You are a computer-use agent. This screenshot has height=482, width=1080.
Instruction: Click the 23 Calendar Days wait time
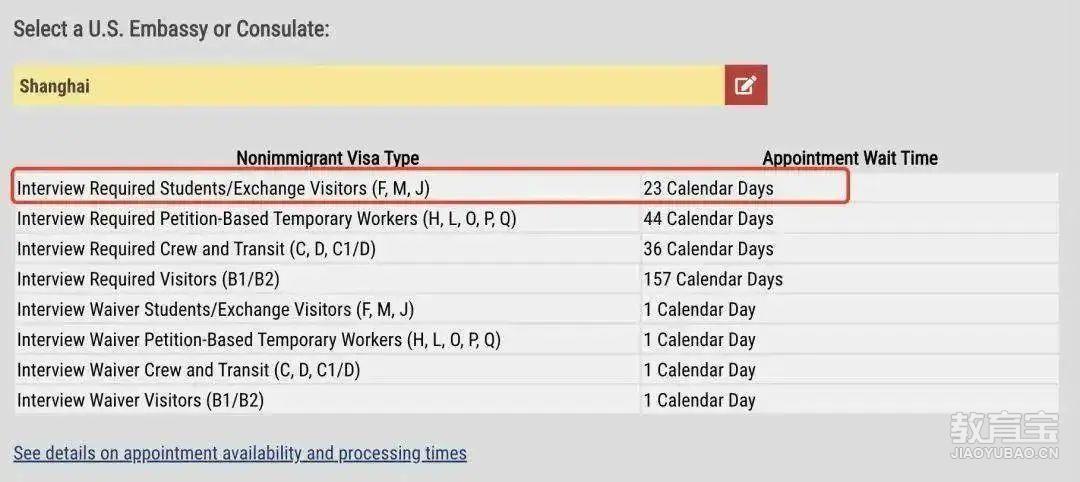tap(708, 189)
